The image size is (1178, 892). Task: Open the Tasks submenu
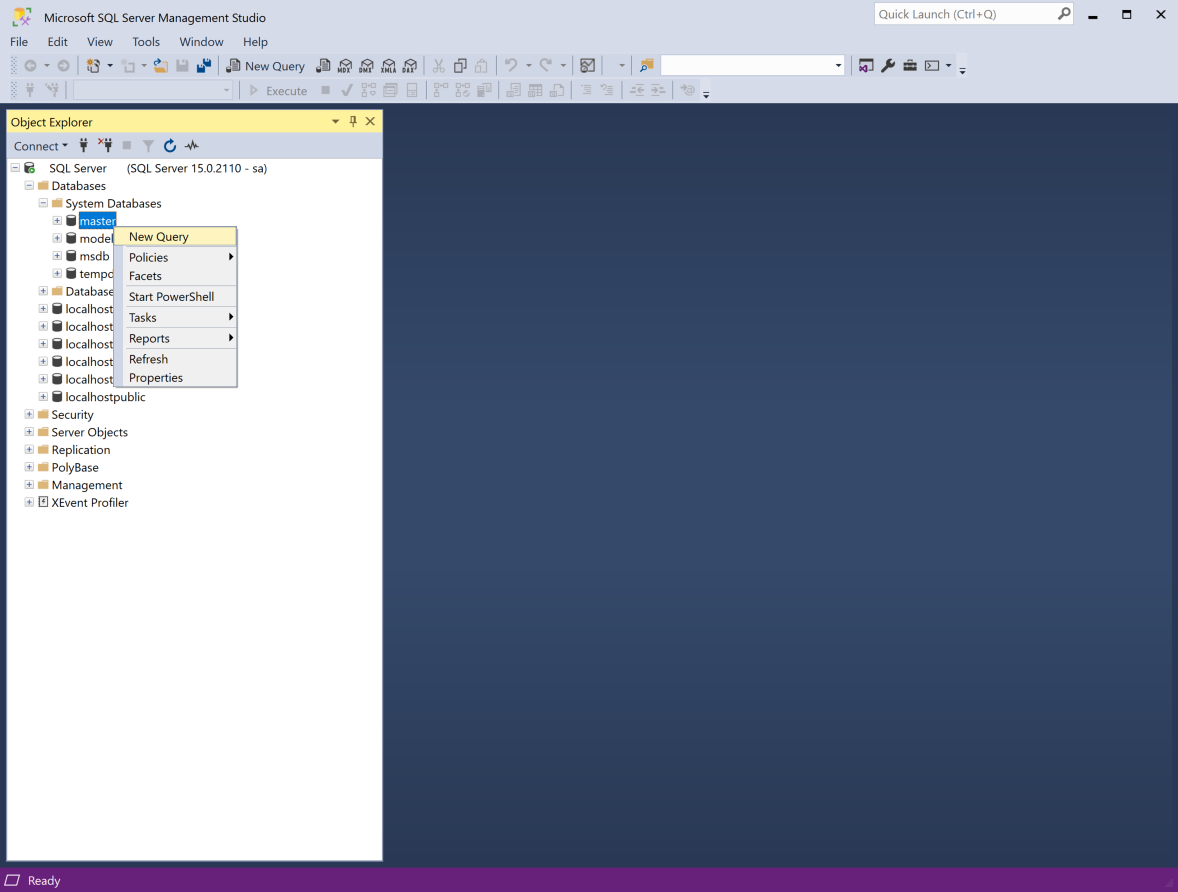tap(175, 318)
